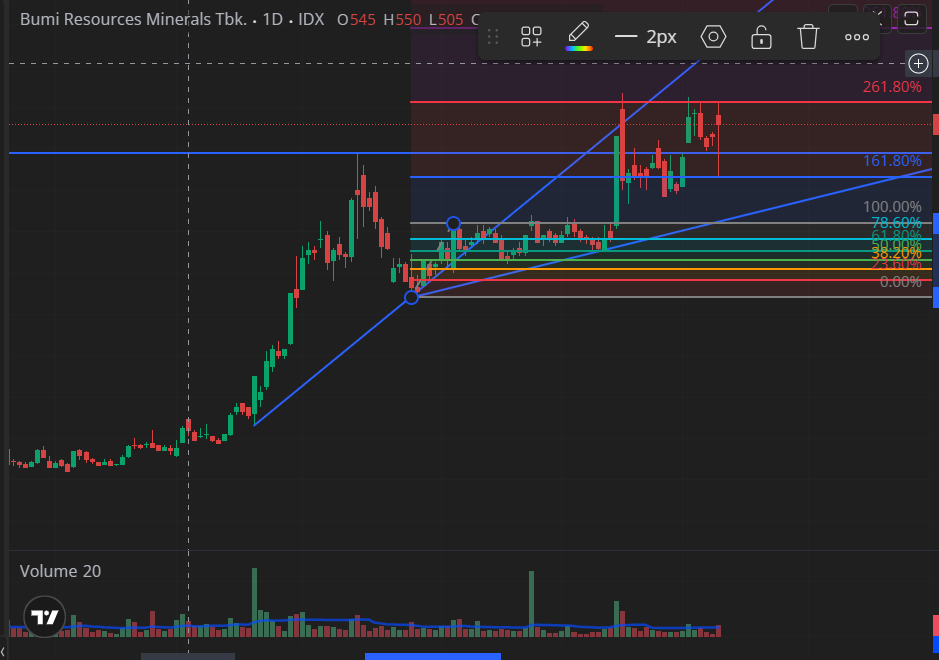Click the Bumi Resources Minerals Tbk. title
Viewport: 939px width, 660px height.
coord(133,19)
